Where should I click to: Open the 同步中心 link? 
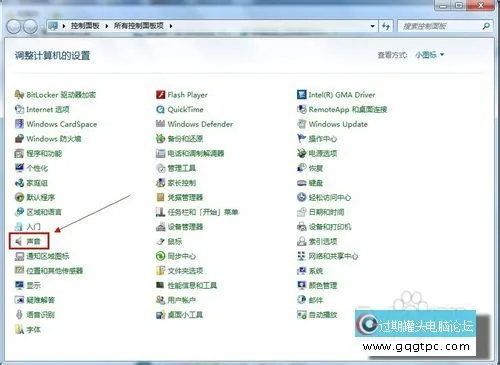tap(182, 256)
